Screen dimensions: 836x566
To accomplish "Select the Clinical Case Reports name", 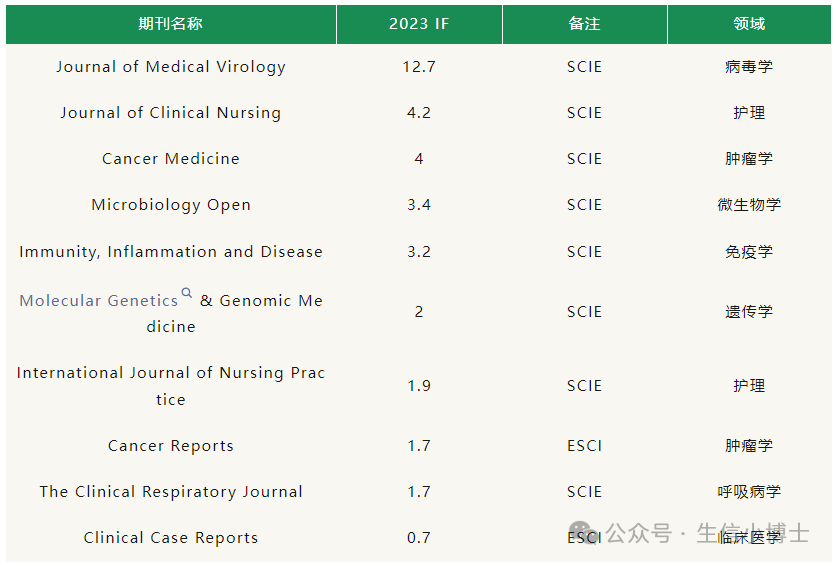I will point(171,538).
